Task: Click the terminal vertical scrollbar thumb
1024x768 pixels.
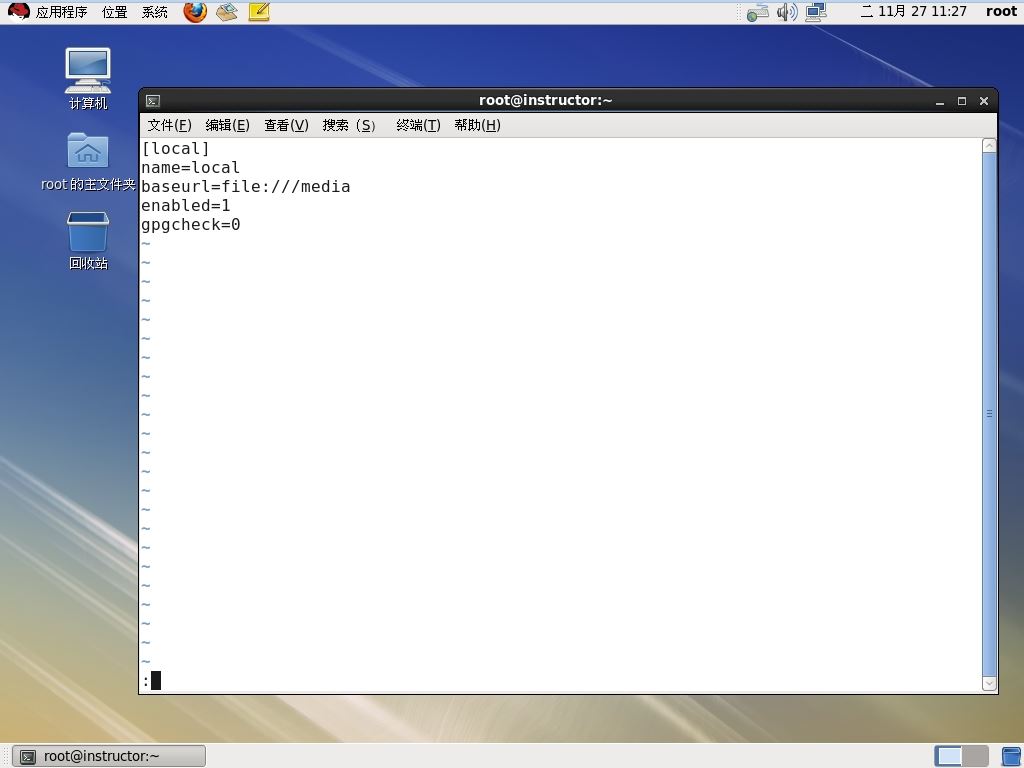Action: (x=989, y=414)
